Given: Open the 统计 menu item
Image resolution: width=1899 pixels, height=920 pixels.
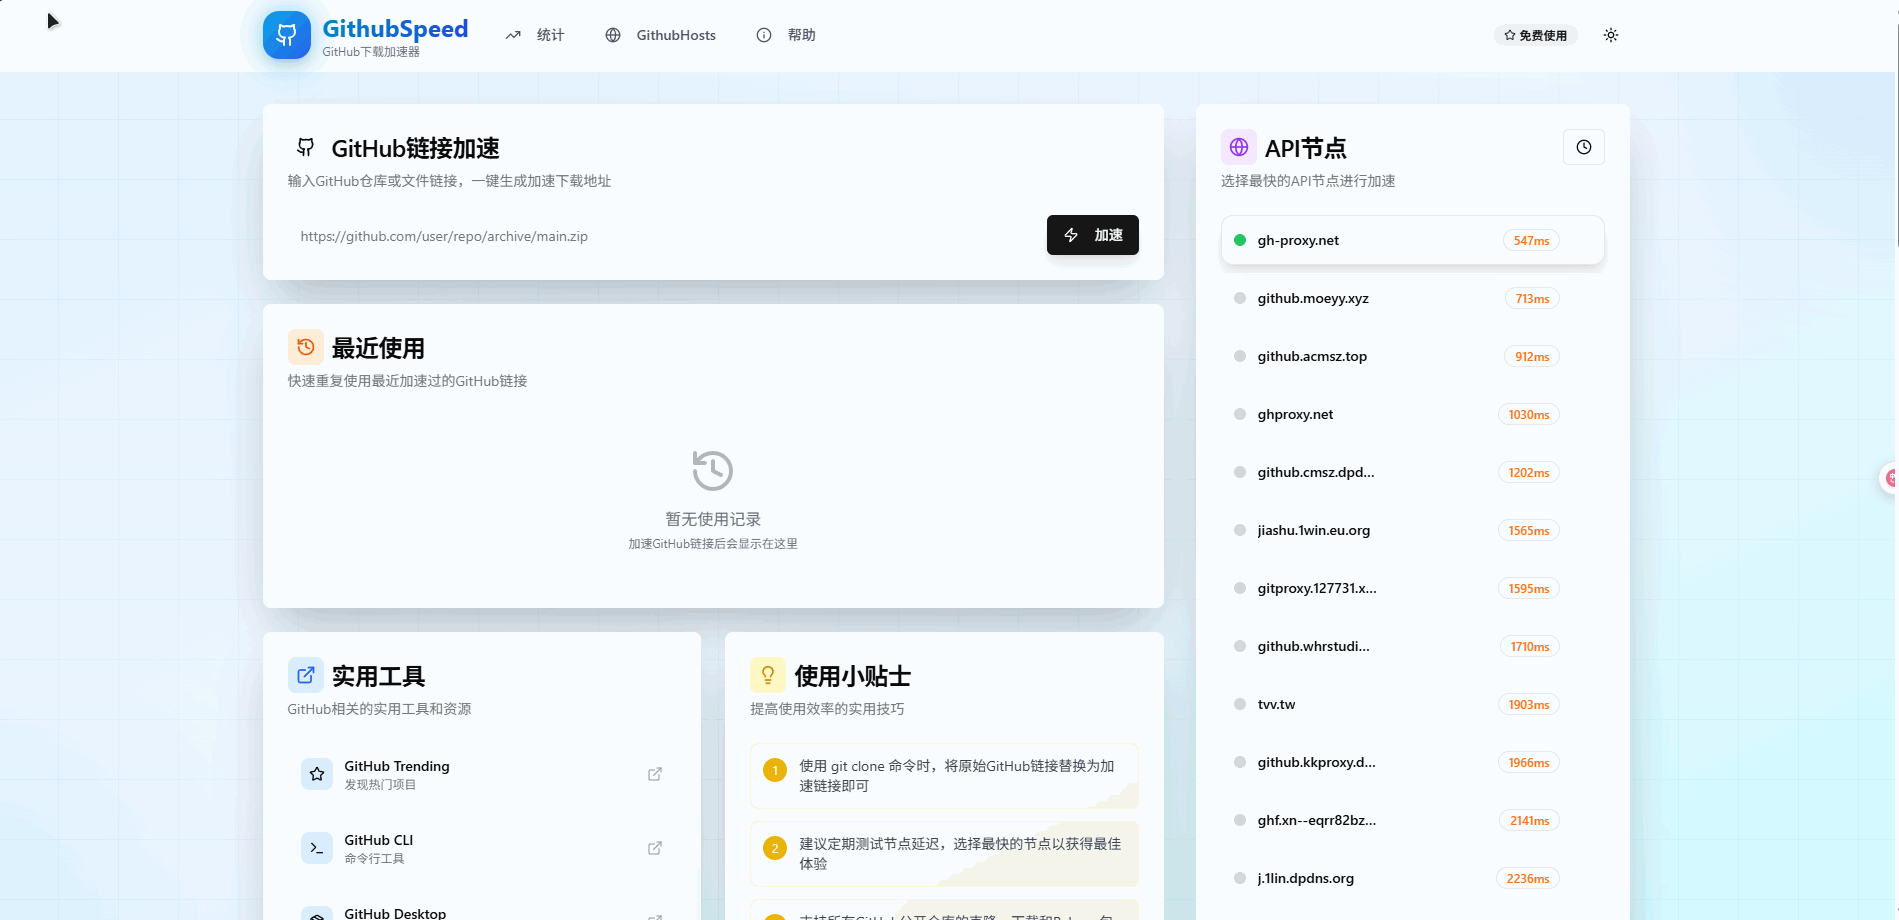Looking at the screenshot, I should 535,35.
